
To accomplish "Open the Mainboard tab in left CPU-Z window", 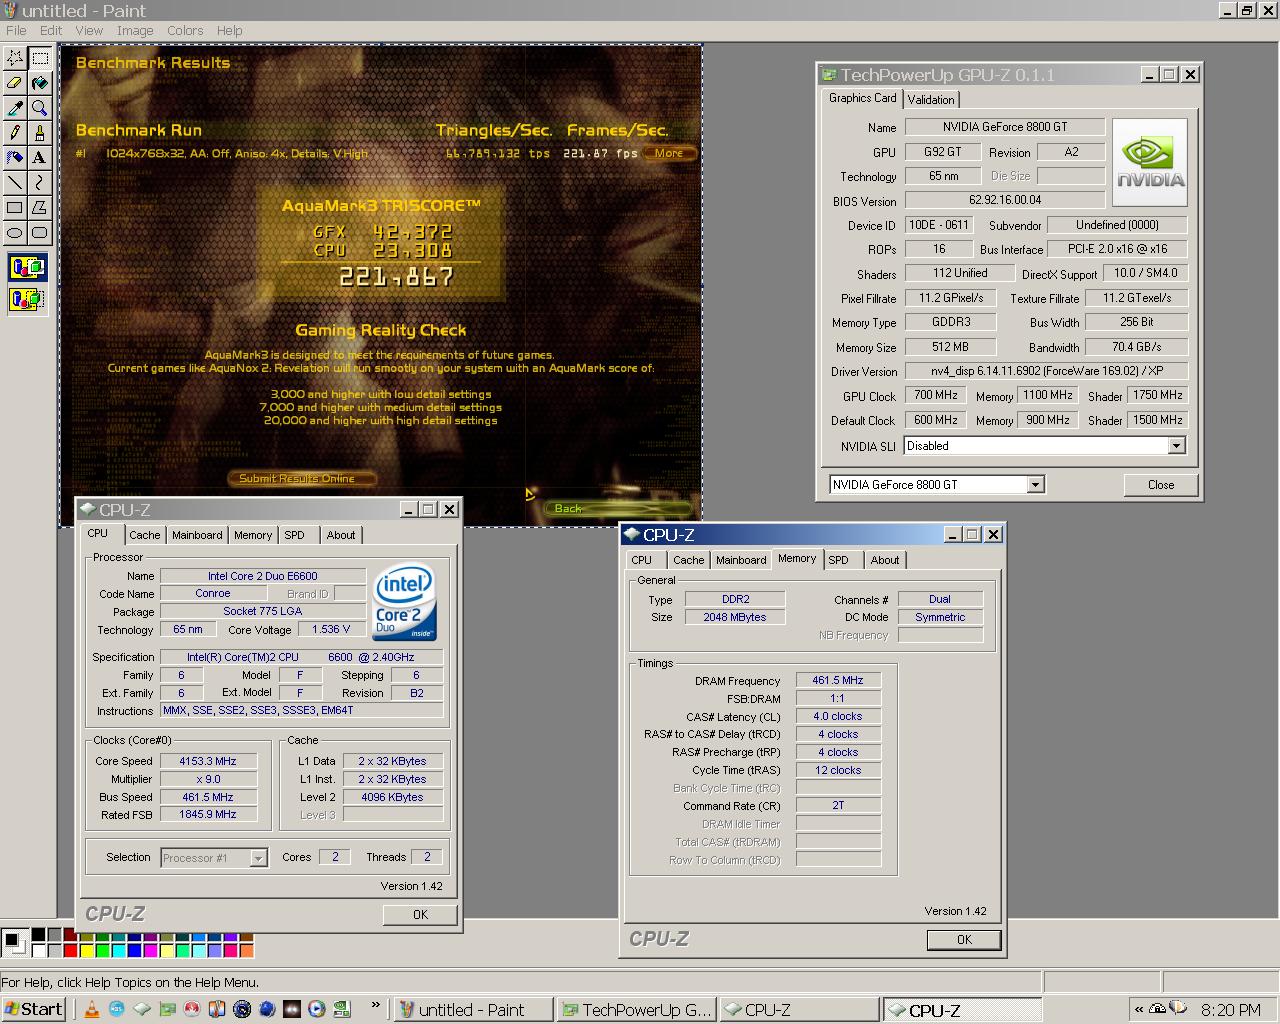I will tap(197, 535).
